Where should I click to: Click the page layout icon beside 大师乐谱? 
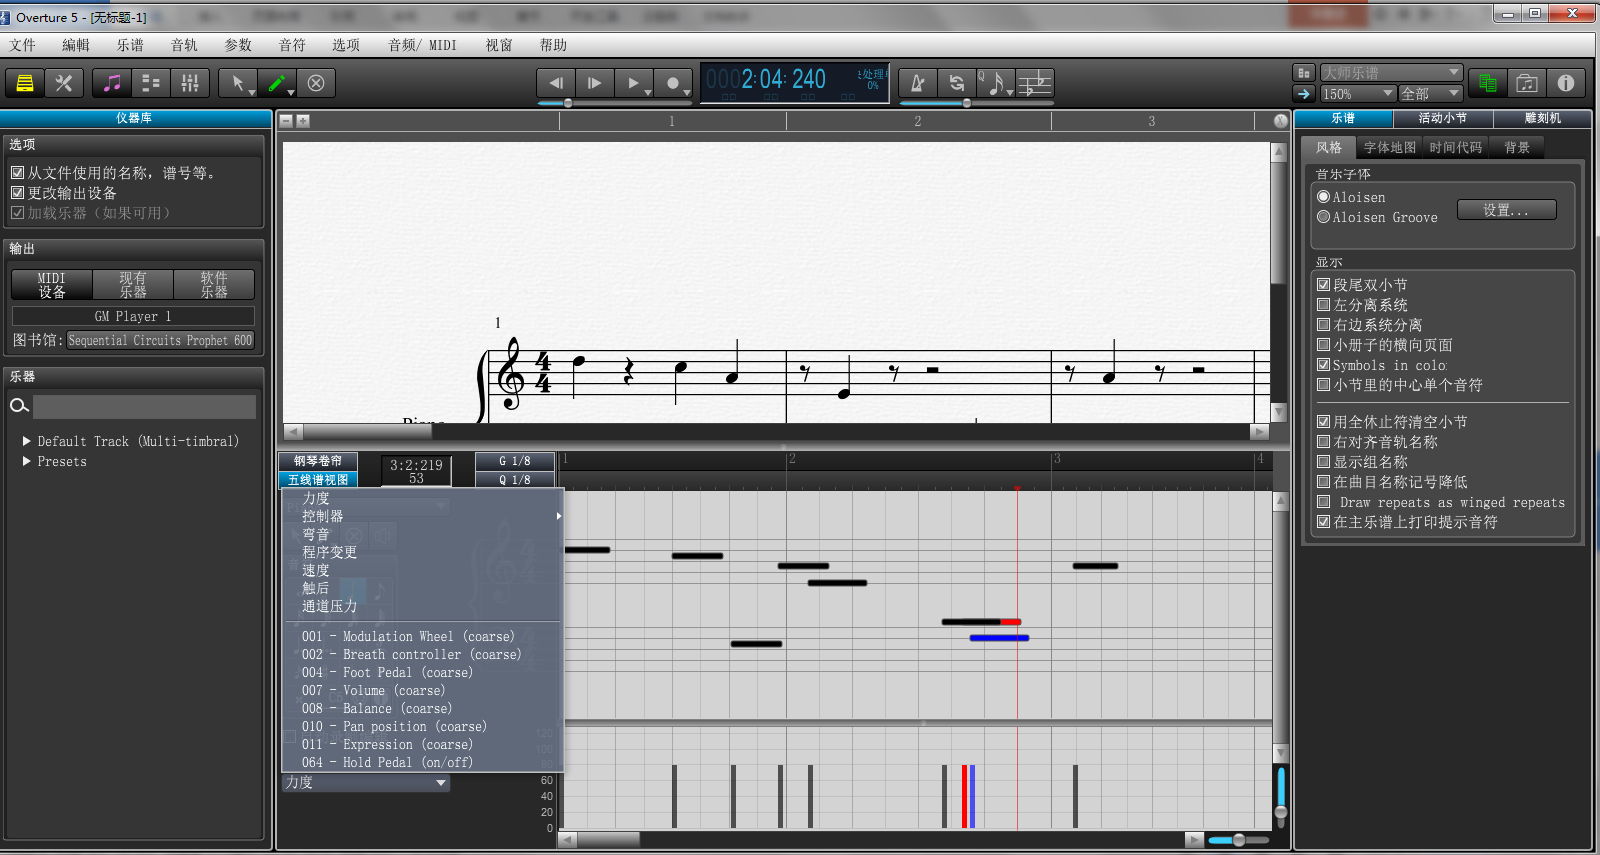(x=1303, y=73)
